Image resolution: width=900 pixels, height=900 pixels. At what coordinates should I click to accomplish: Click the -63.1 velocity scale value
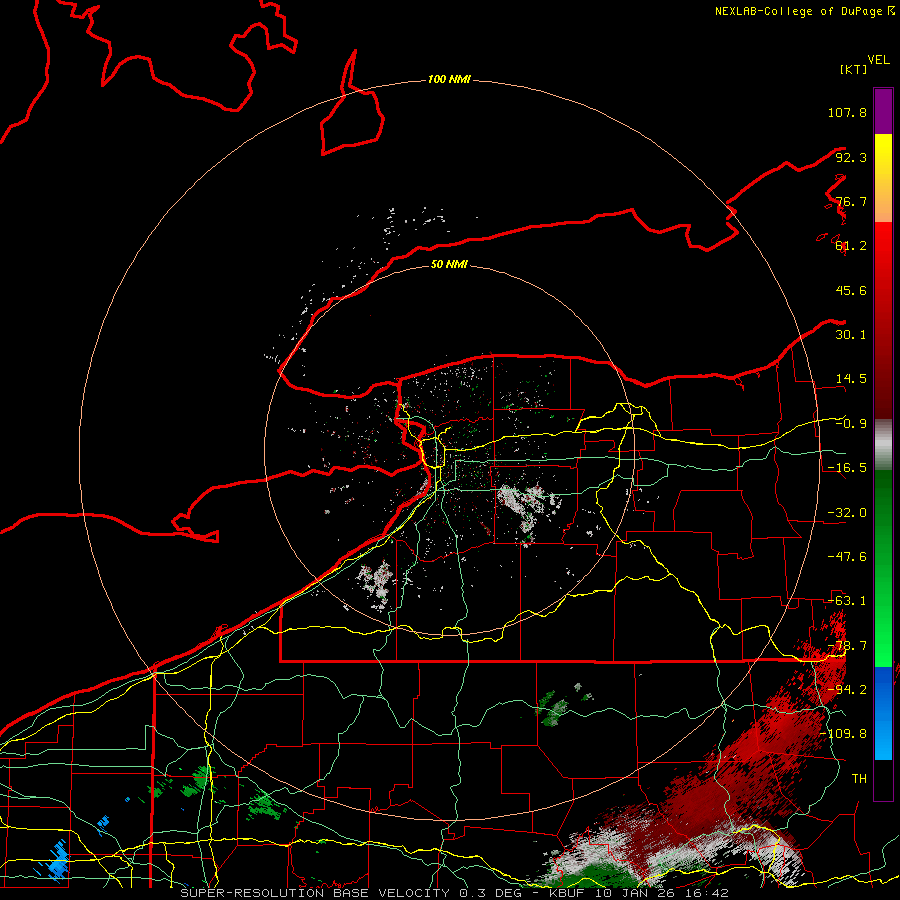click(847, 601)
